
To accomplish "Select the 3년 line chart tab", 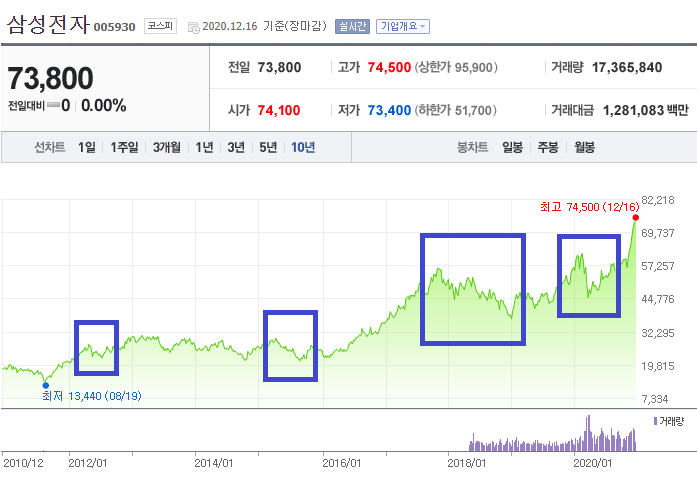I will click(x=236, y=147).
